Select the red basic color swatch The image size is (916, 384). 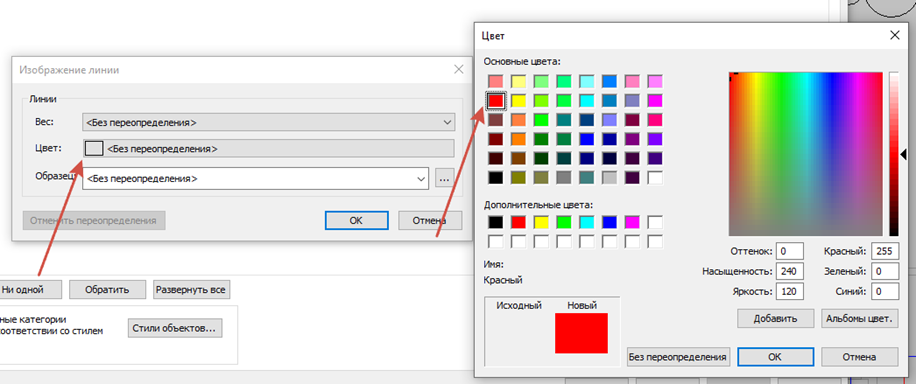click(496, 101)
